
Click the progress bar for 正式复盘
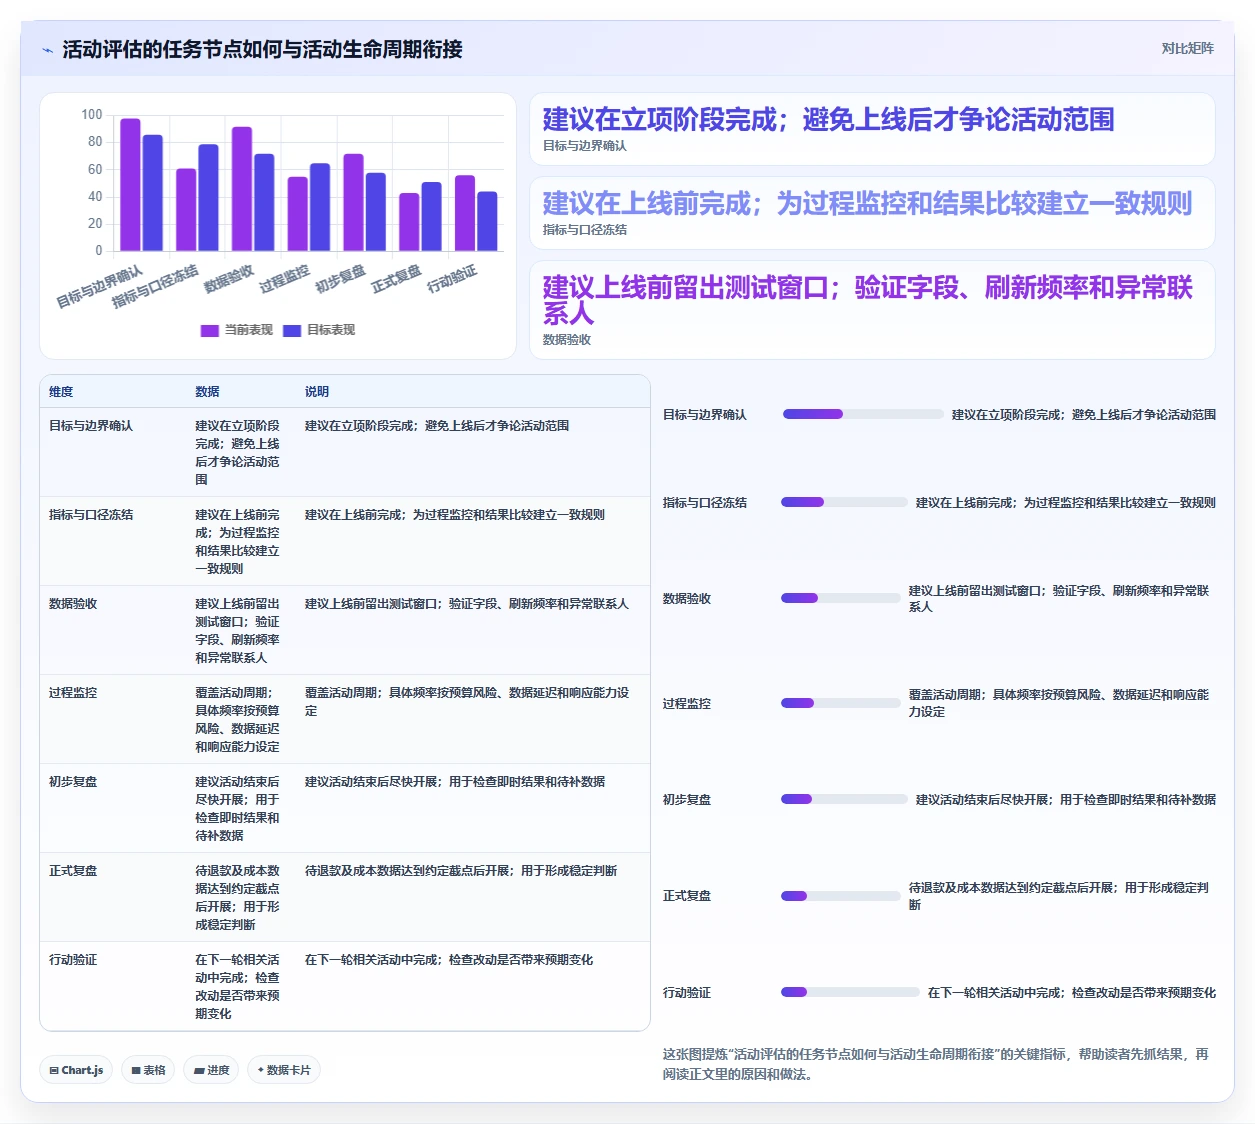[840, 896]
